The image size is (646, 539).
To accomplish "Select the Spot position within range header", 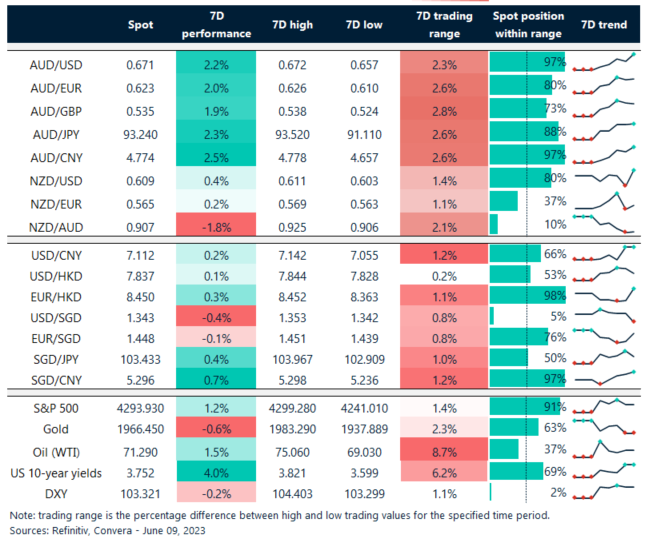I will pyautogui.click(x=528, y=25).
